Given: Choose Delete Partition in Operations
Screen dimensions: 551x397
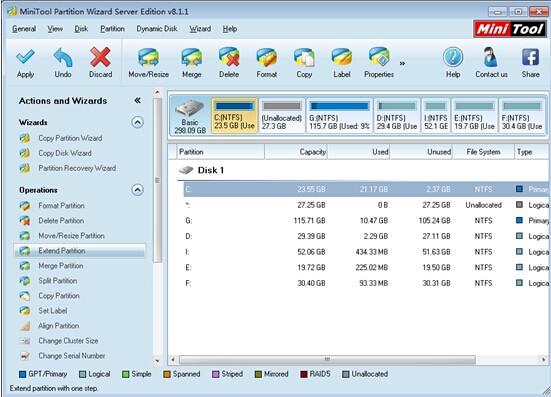Looking at the screenshot, I should pos(61,221).
